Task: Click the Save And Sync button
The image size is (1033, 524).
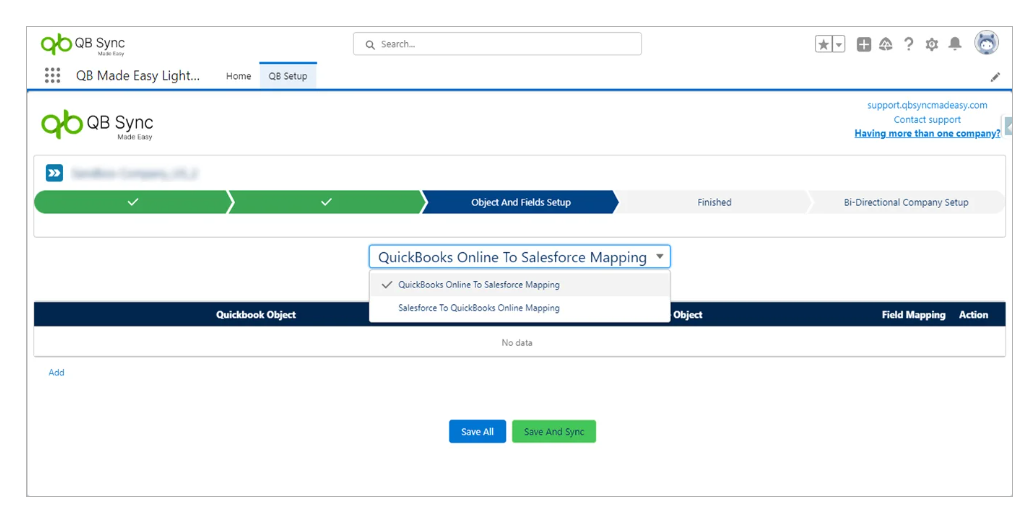Action: (x=554, y=432)
